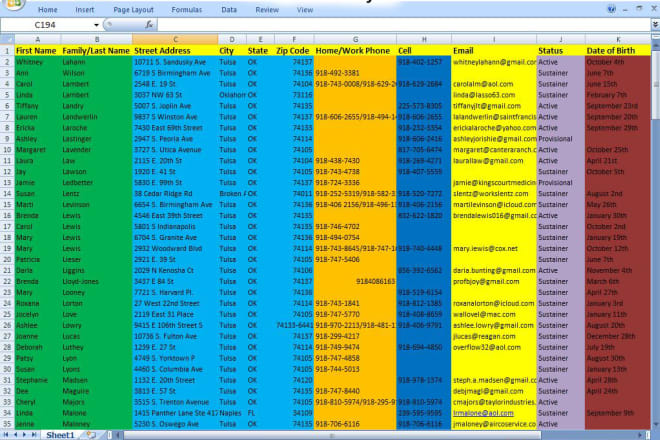Select column C header
Screen dimensions: 660x440
pos(175,39)
